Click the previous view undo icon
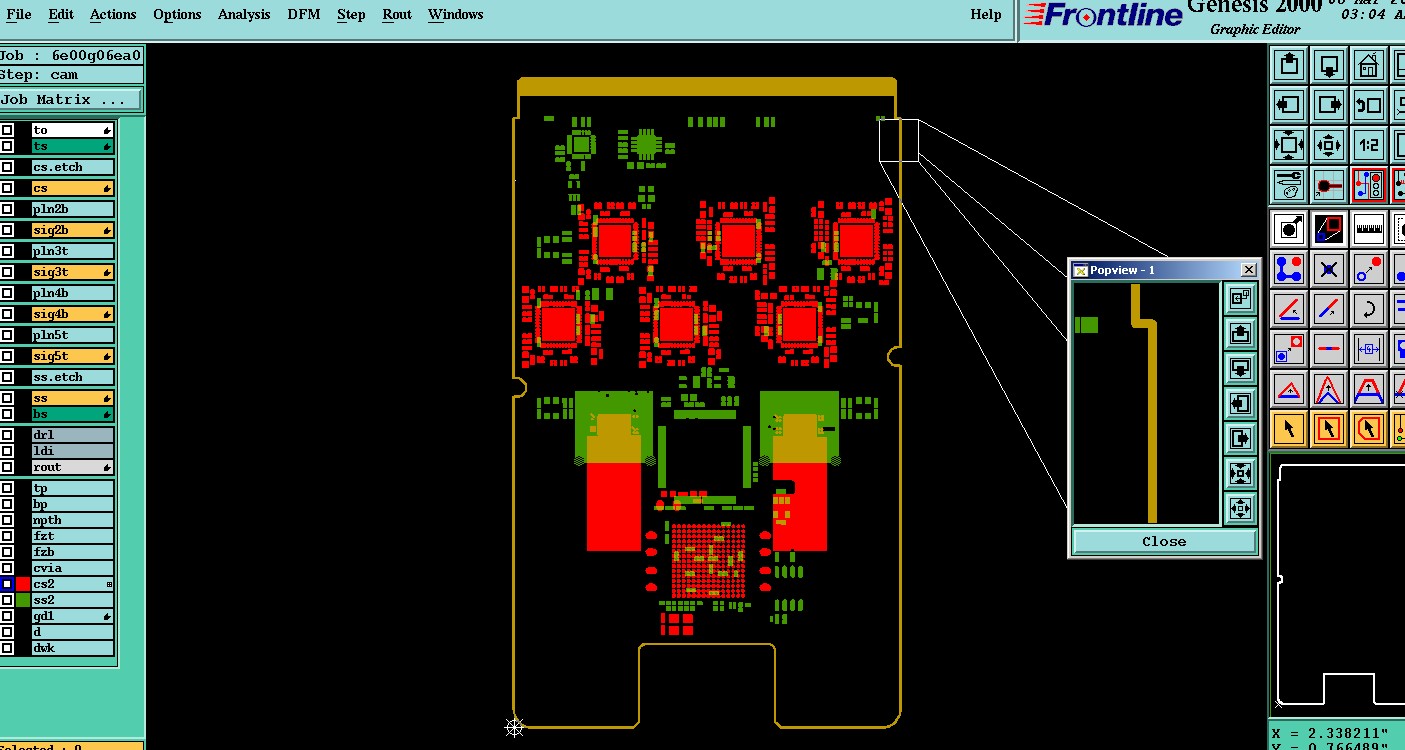Screen dimensions: 1405x750 (1368, 105)
